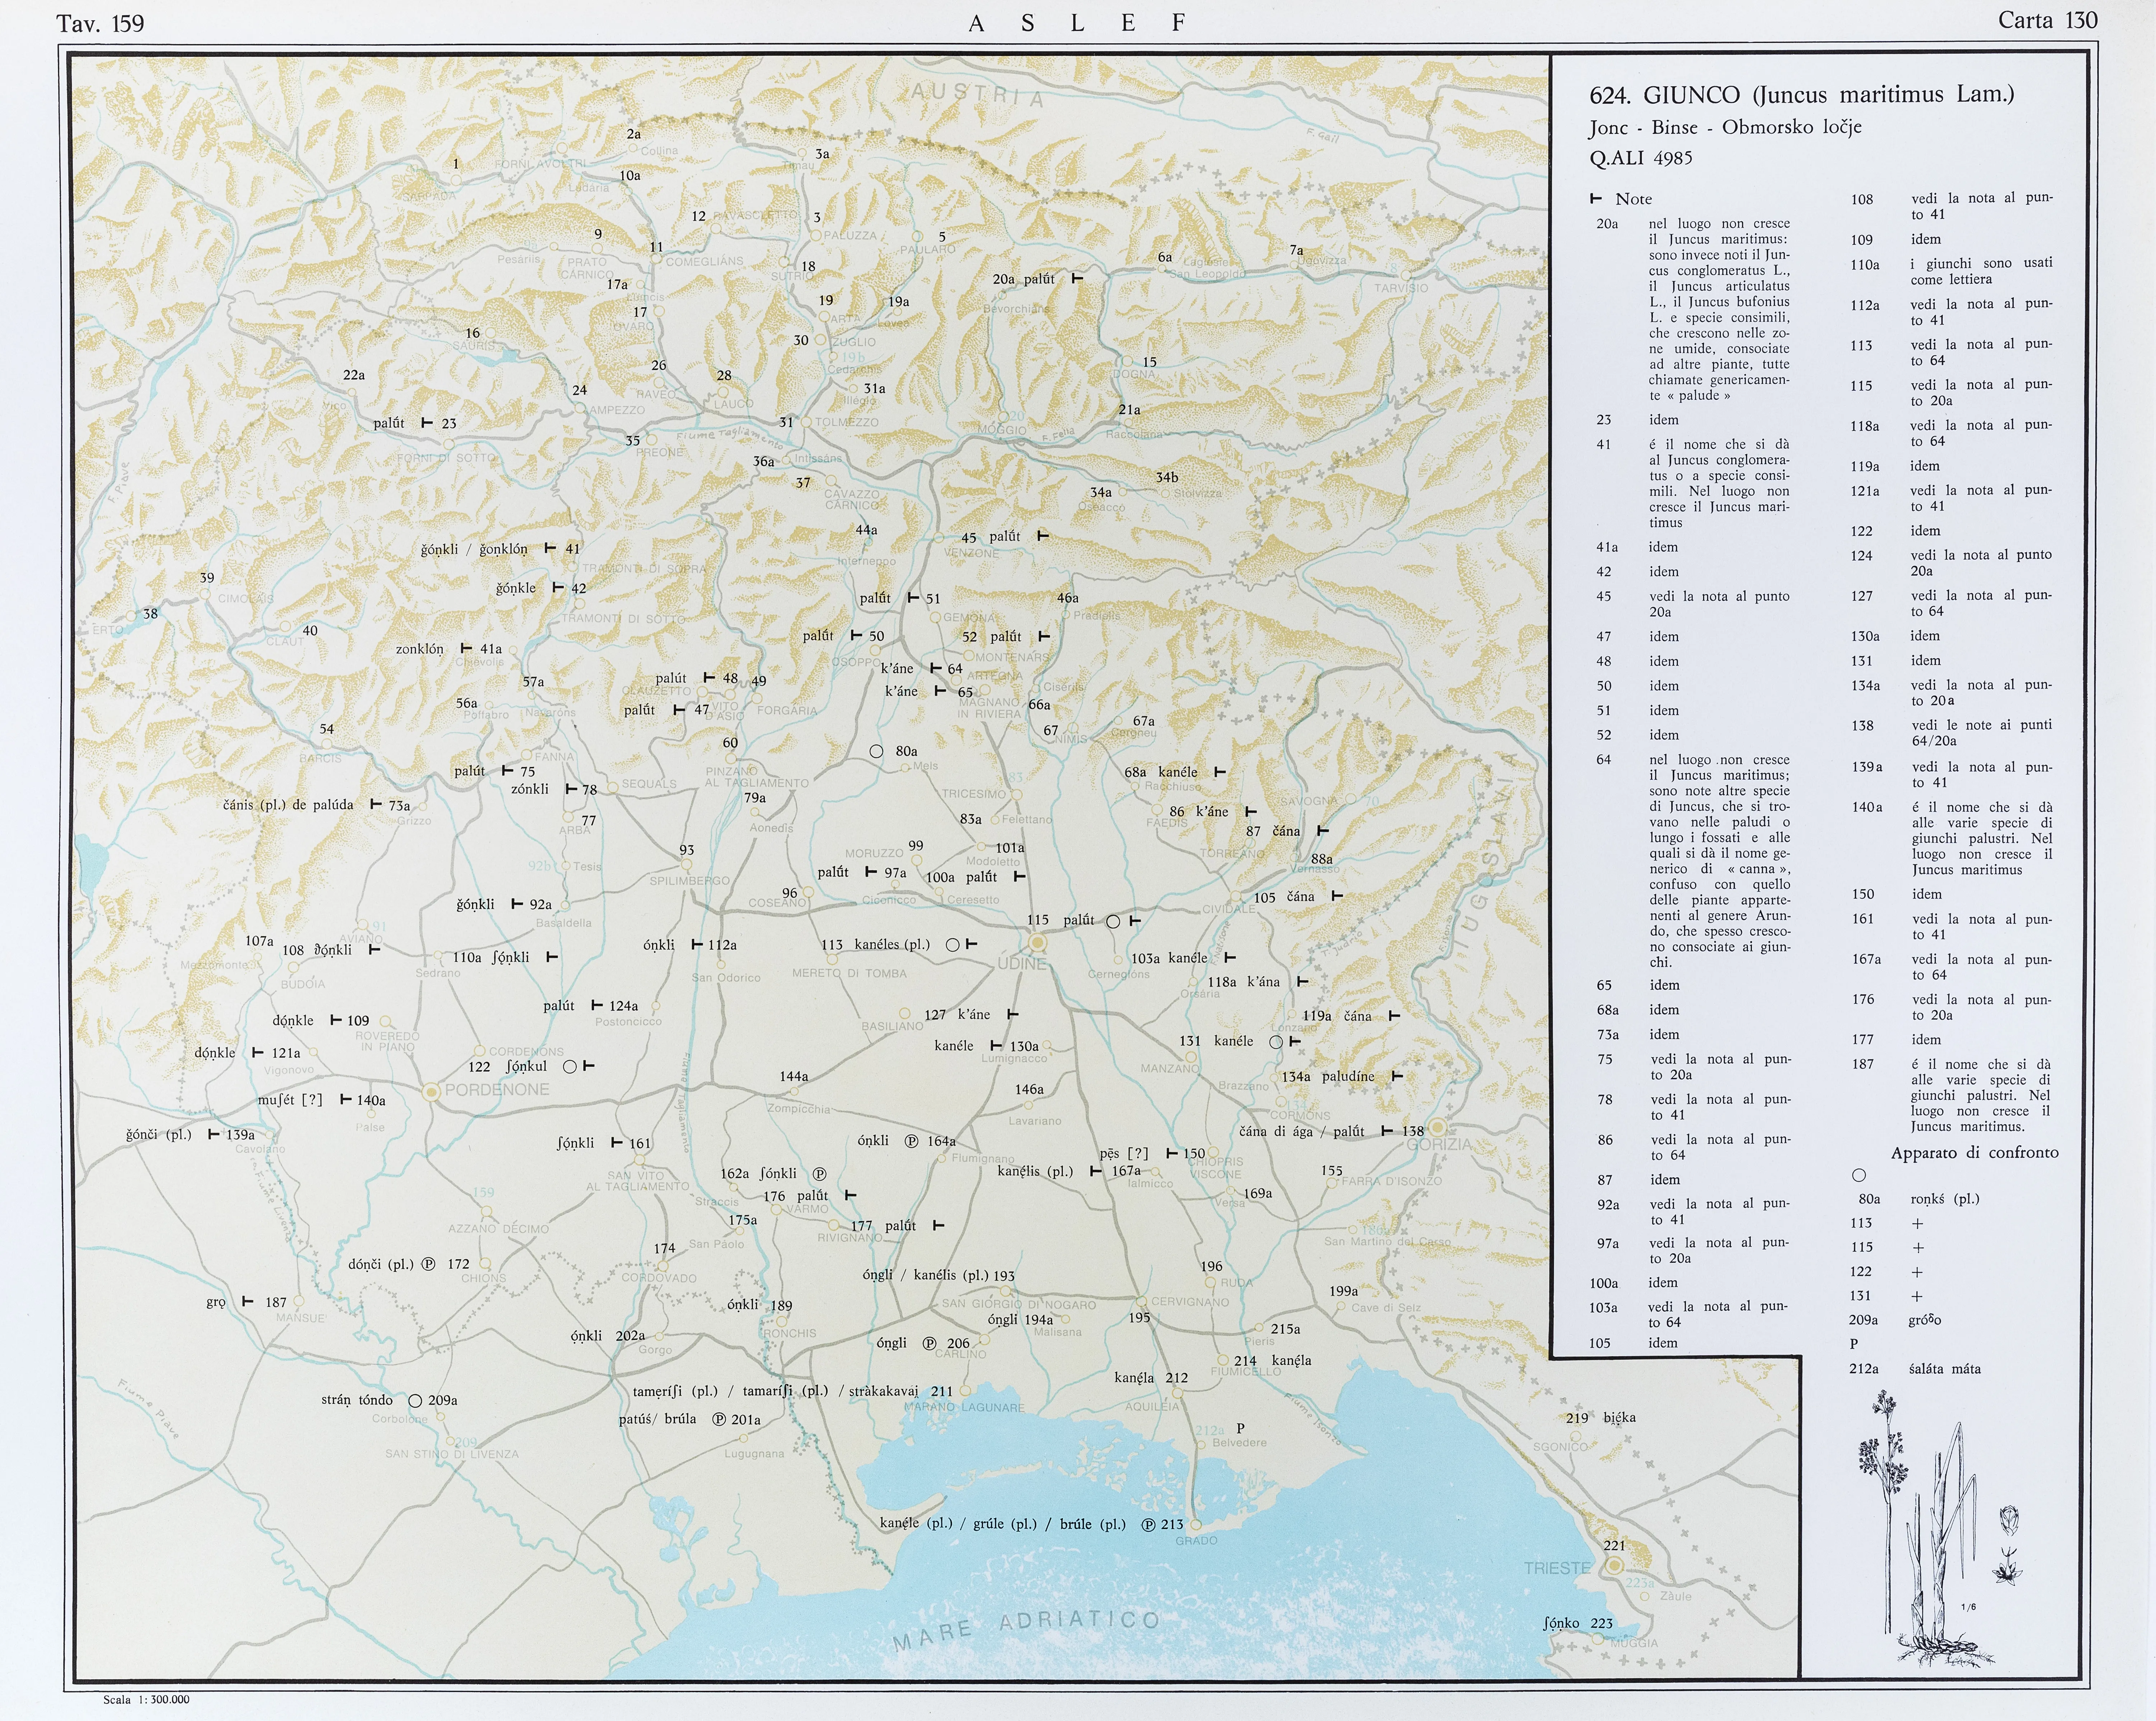This screenshot has height=1721, width=2156.
Task: Click the circled P symbol before 213 Grado
Action: [x=1148, y=1525]
